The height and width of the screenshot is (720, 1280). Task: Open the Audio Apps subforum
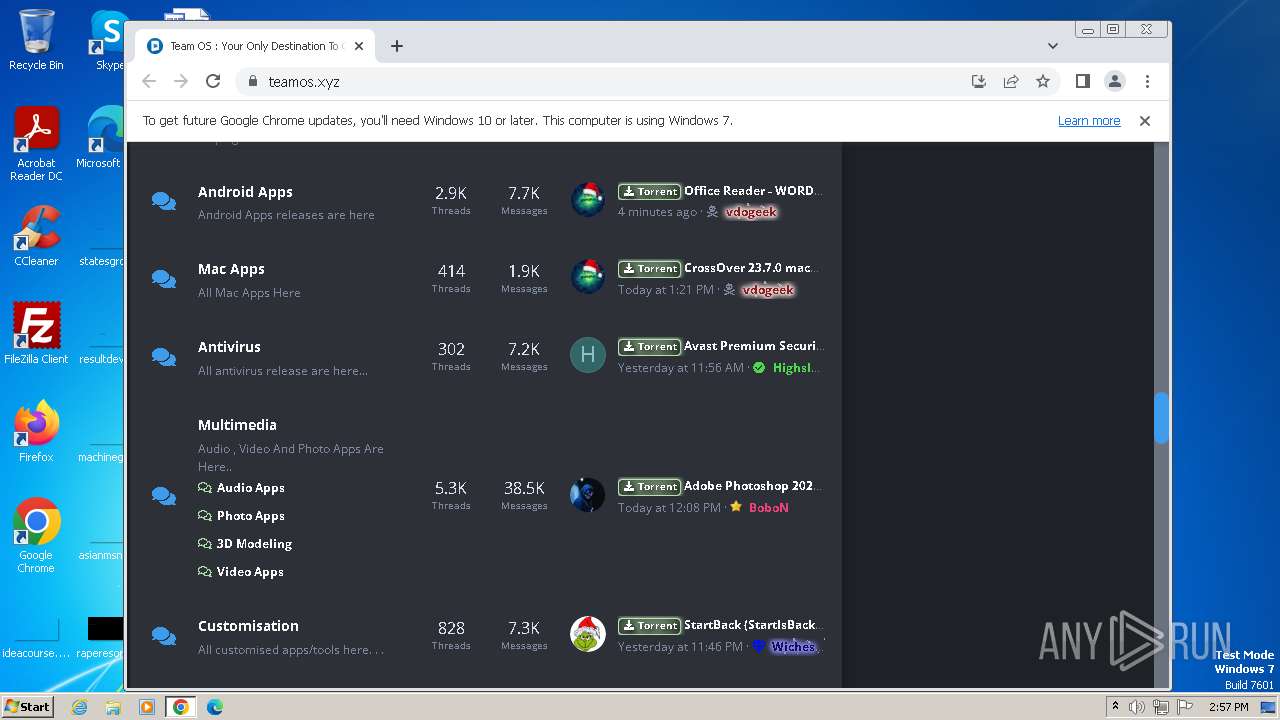[251, 488]
